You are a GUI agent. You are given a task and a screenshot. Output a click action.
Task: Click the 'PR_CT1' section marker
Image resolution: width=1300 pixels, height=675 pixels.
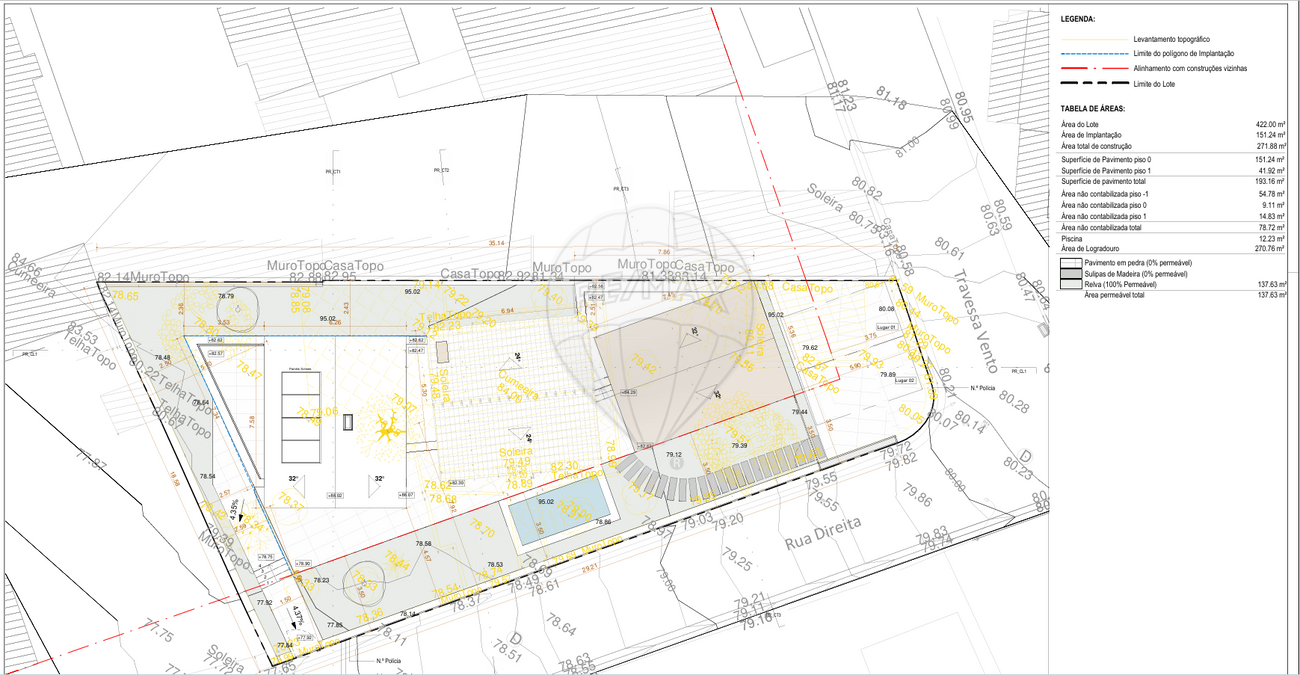333,172
